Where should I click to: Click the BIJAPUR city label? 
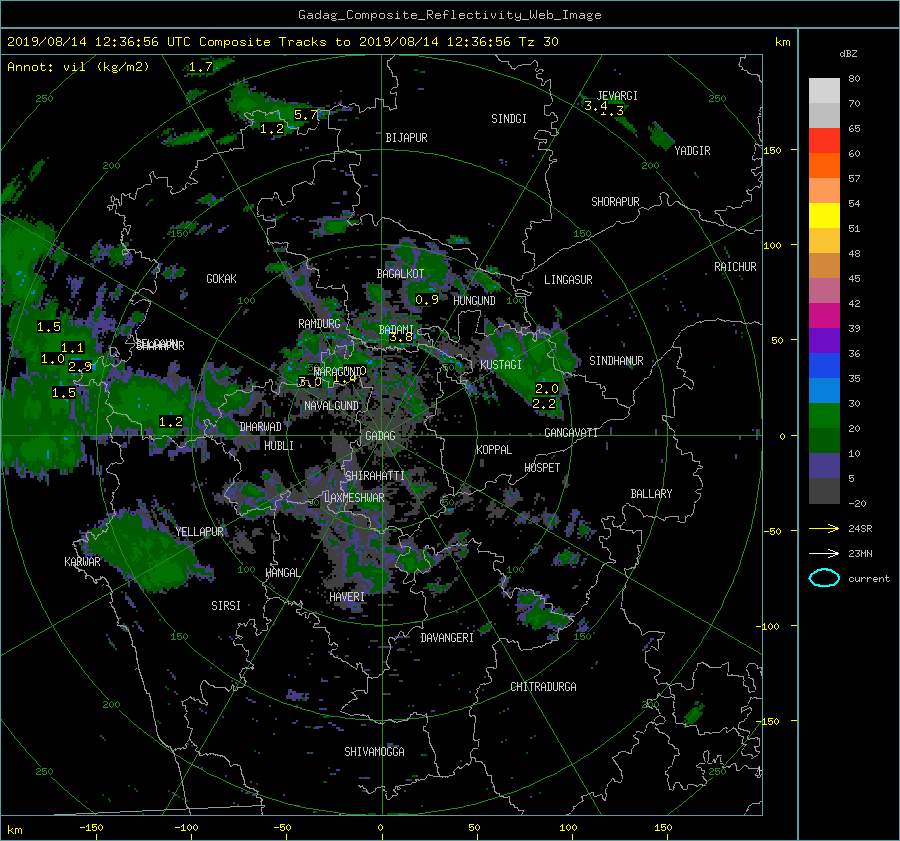(406, 138)
